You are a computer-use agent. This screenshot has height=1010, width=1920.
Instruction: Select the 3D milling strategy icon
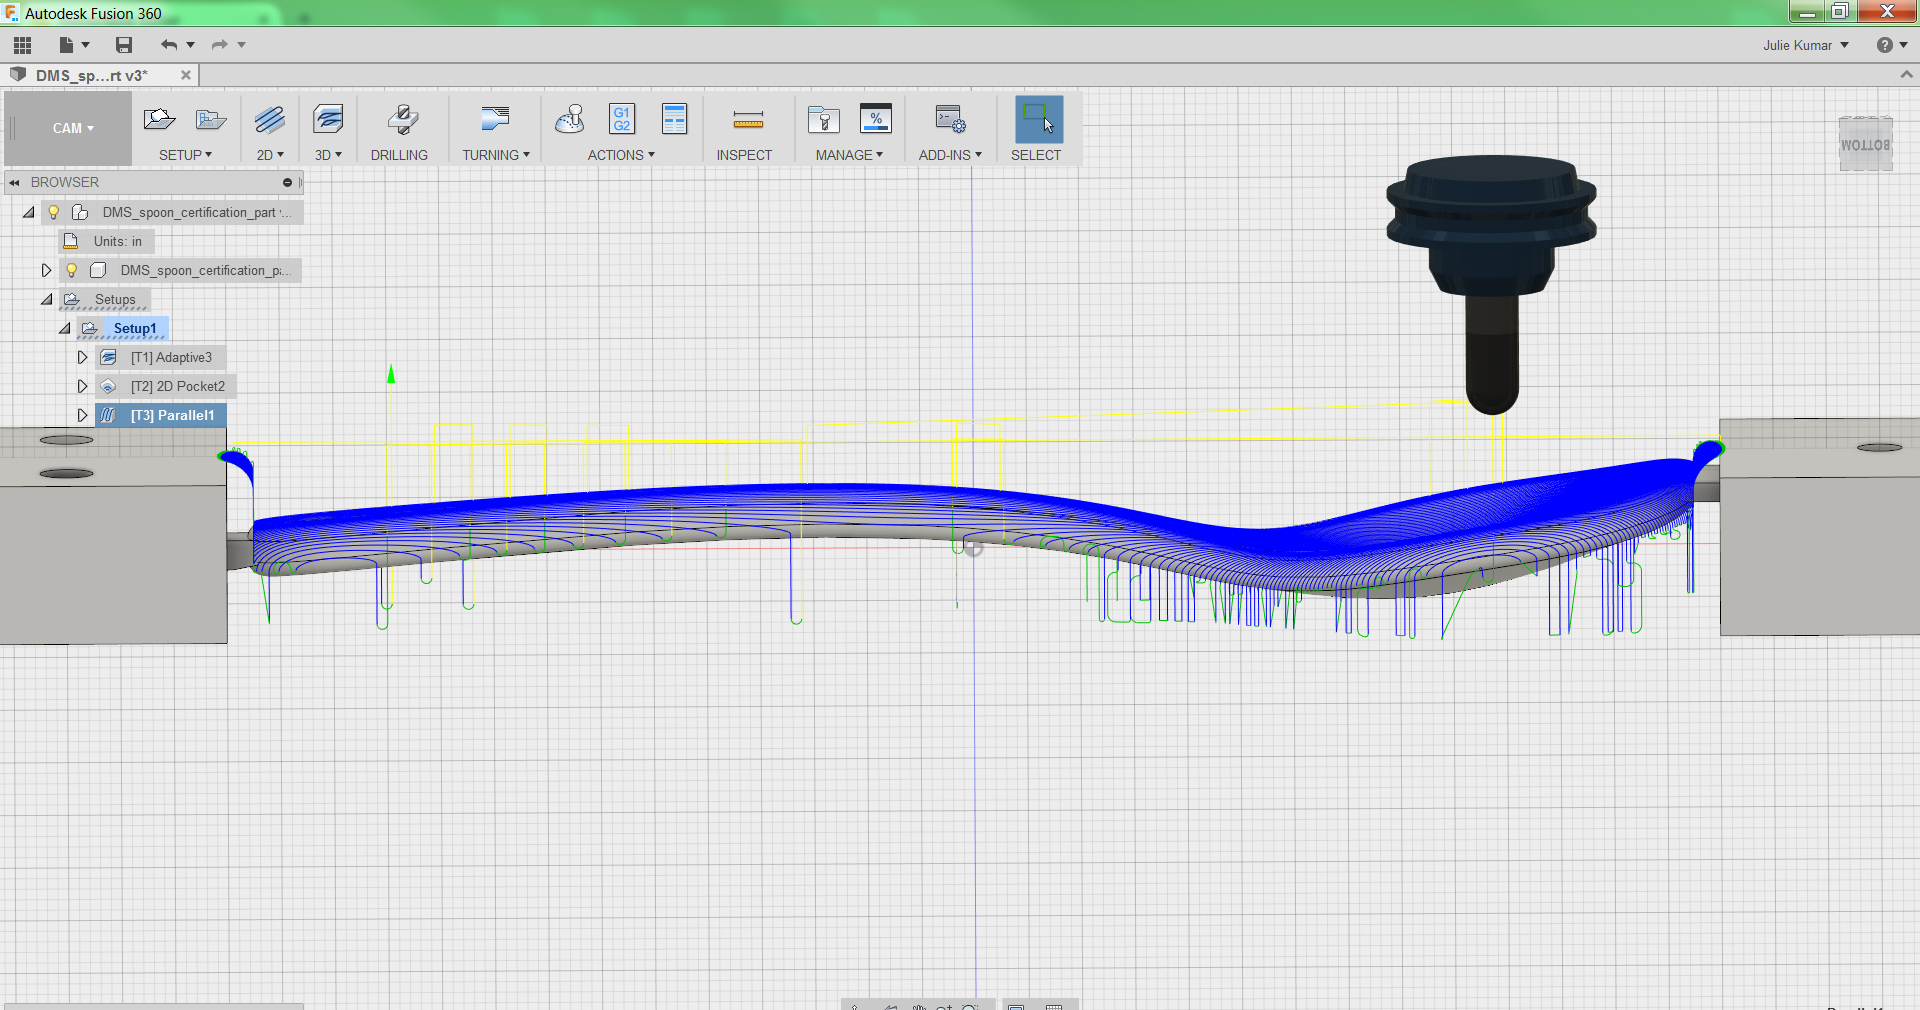(328, 120)
